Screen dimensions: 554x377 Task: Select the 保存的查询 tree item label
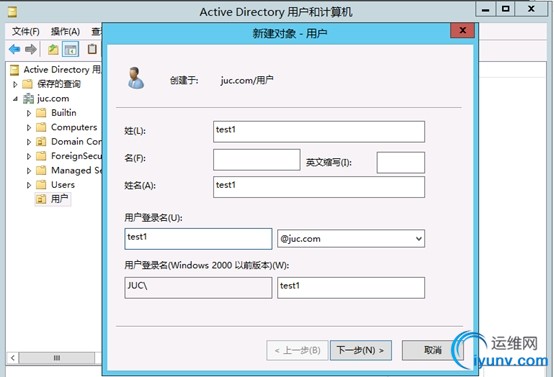59,84
